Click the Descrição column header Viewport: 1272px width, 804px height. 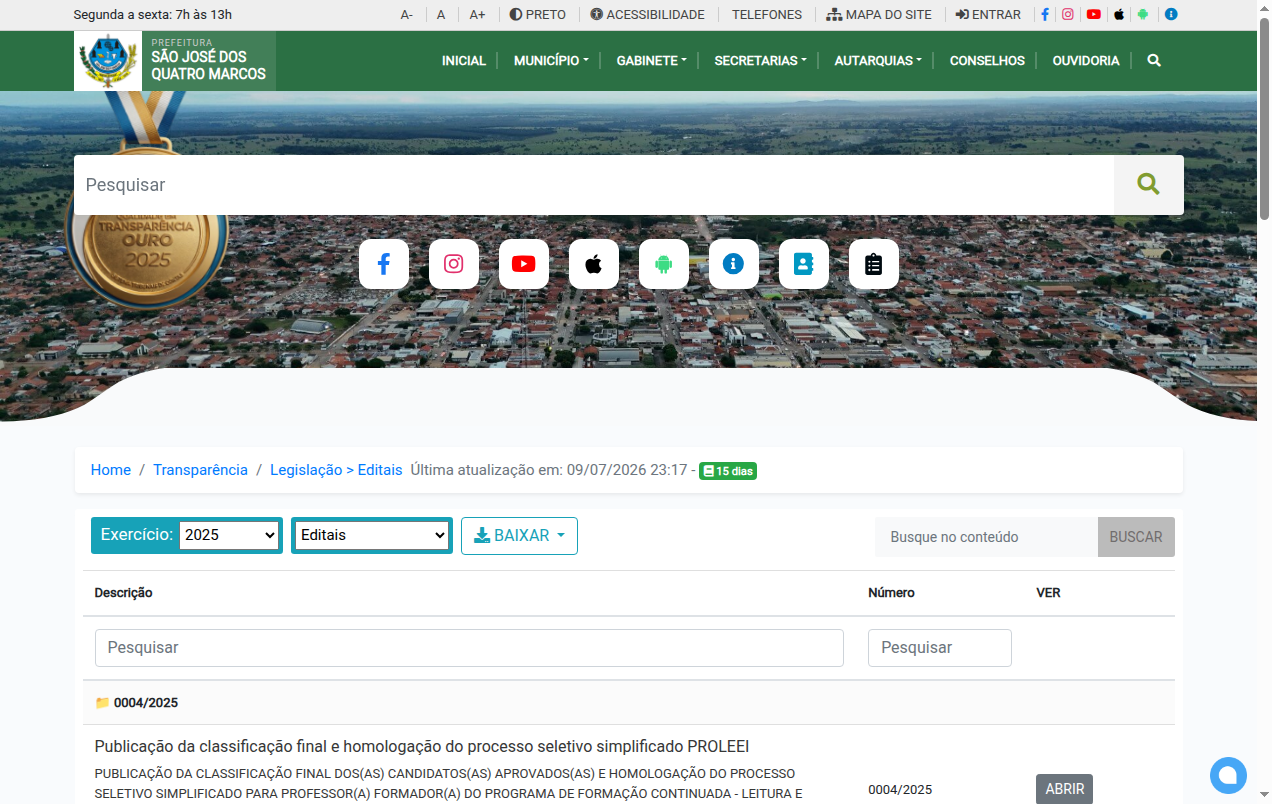(124, 593)
